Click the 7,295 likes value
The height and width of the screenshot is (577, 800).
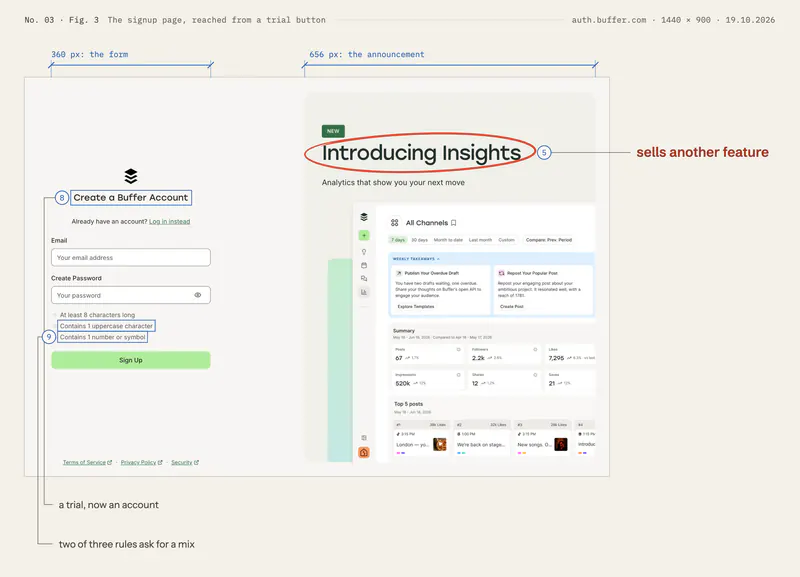click(556, 358)
